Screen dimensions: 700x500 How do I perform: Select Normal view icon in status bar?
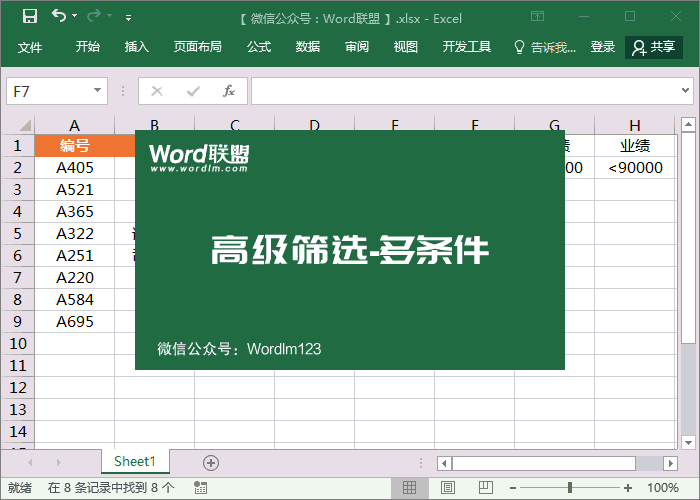pyautogui.click(x=408, y=488)
